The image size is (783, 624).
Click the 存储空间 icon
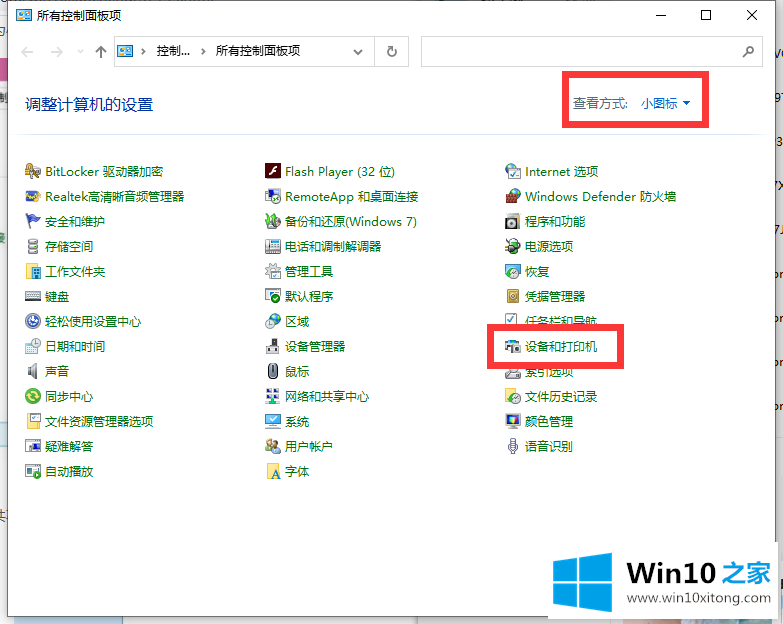click(32, 246)
